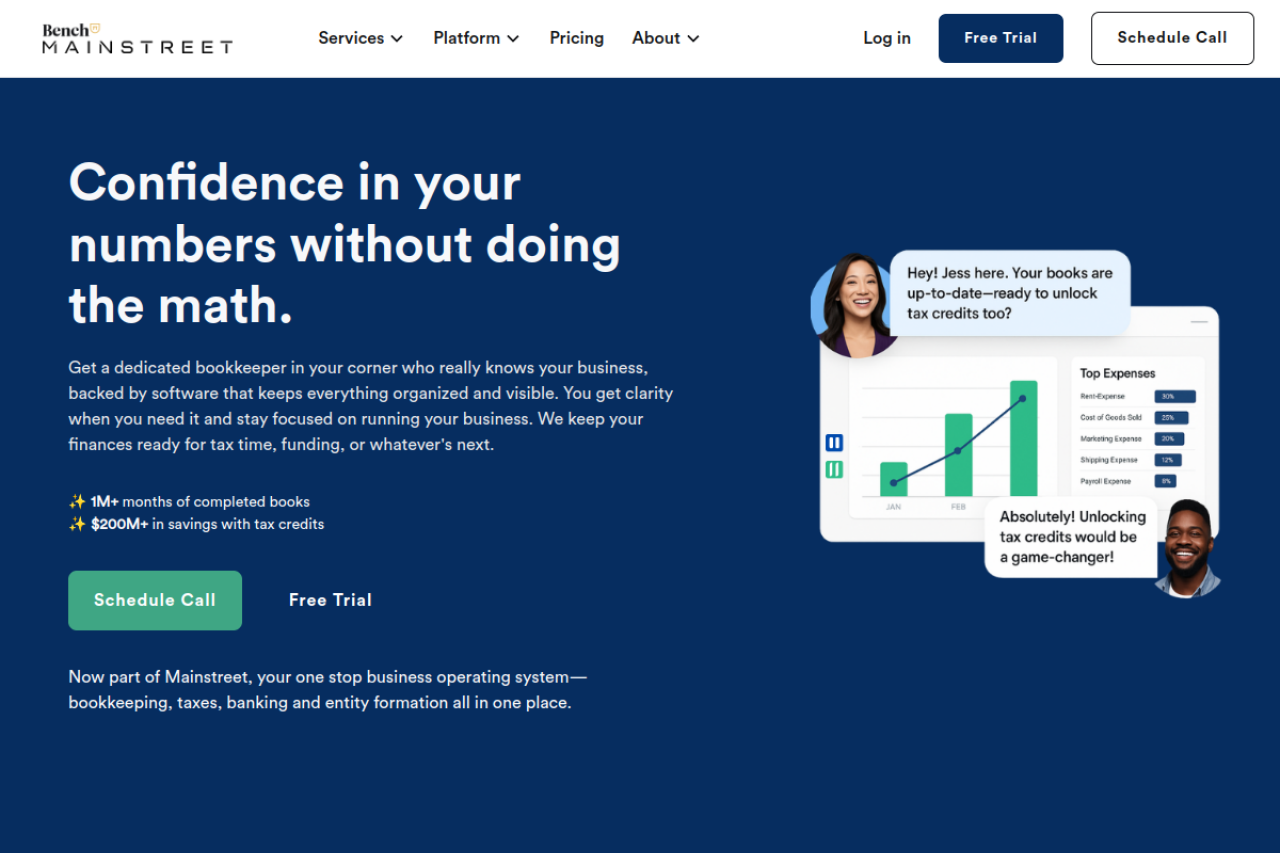Viewport: 1280px width, 853px height.
Task: Click the dash icon on the dashboard card
Action: point(1199,322)
